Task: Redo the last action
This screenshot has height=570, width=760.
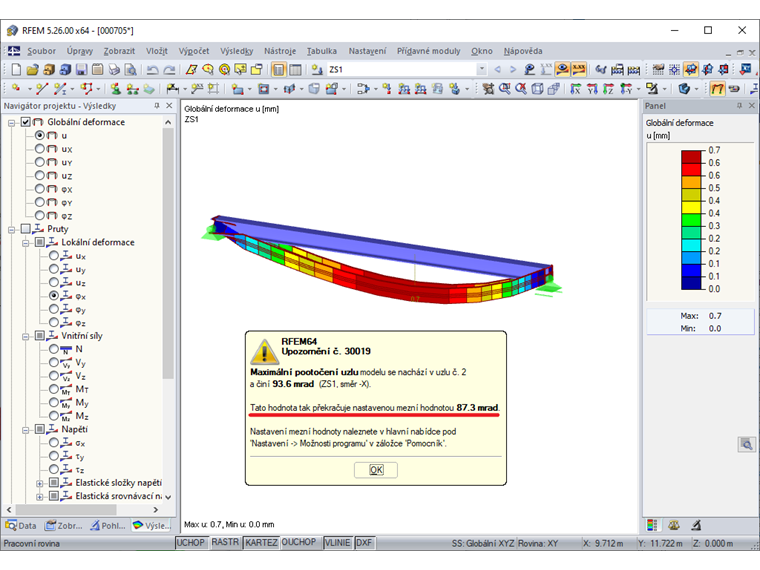Action: click(x=169, y=69)
